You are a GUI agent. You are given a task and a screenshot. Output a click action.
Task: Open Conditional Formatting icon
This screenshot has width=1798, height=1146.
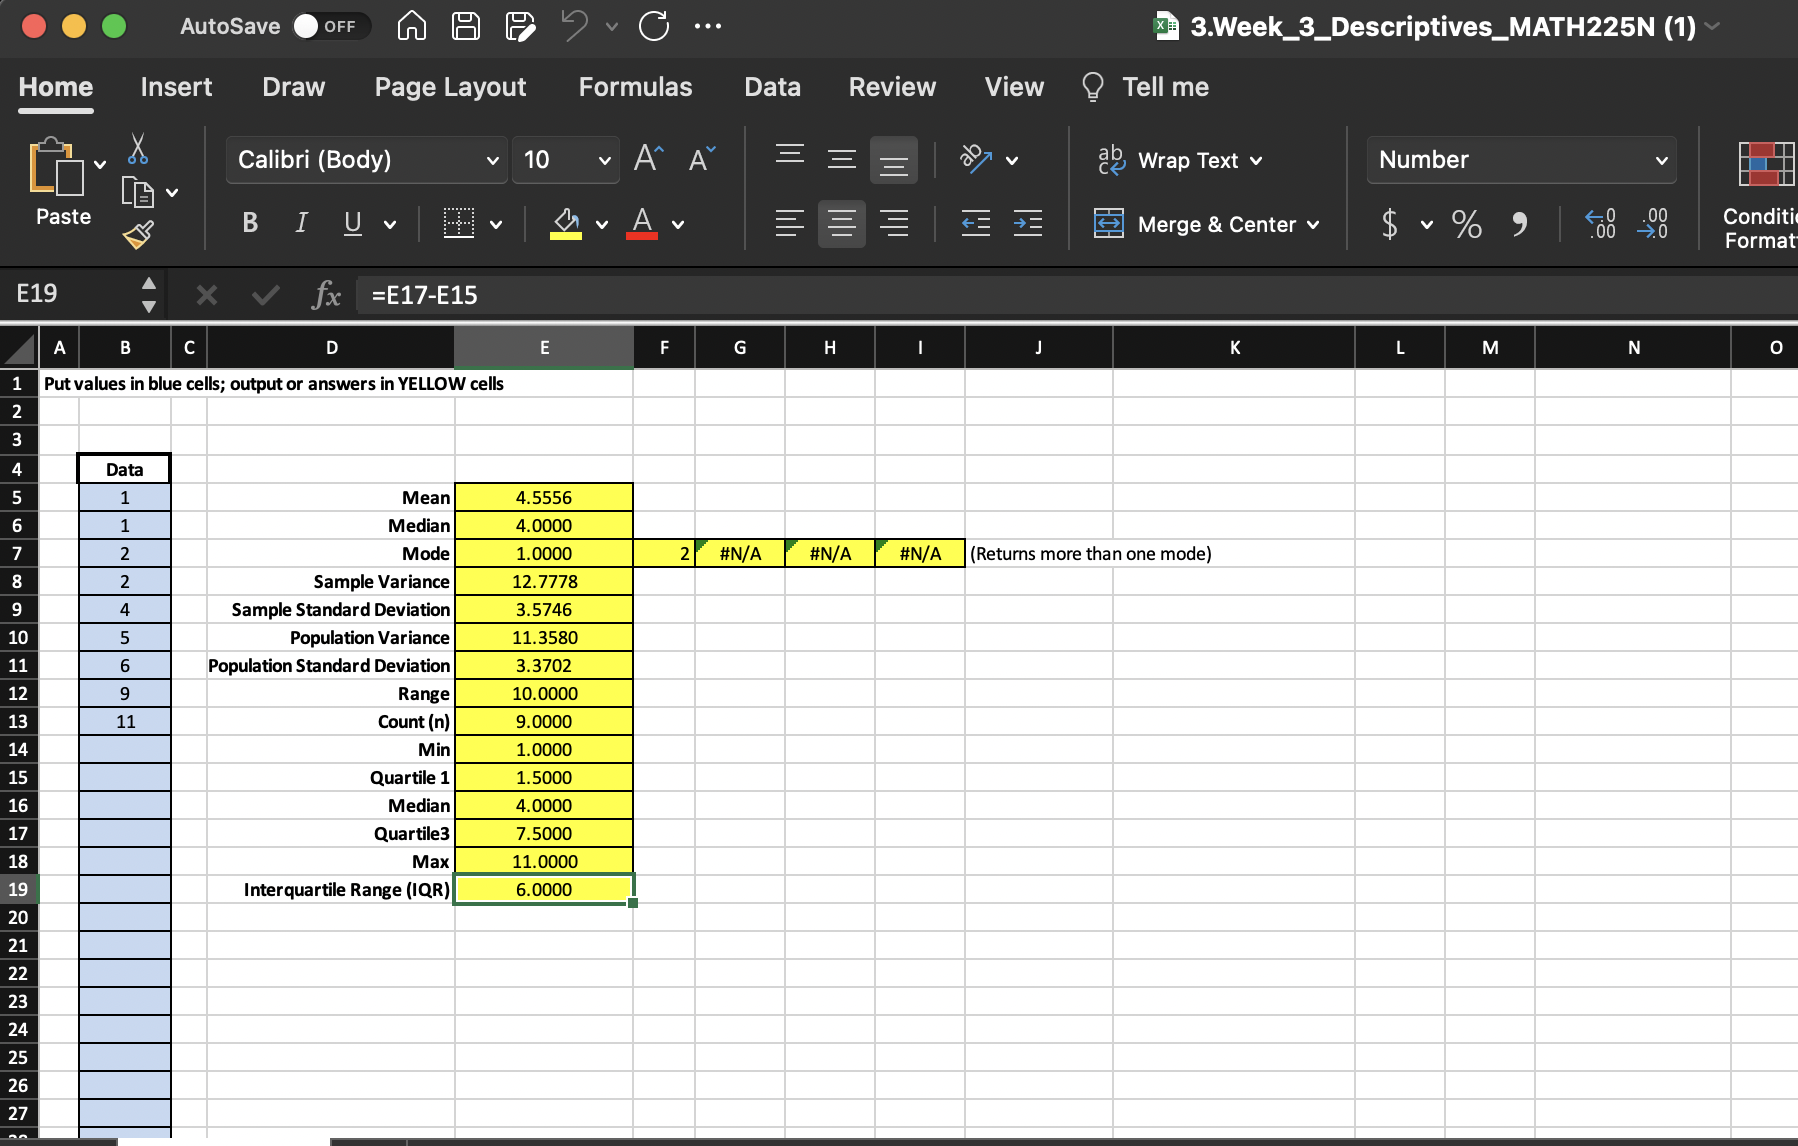(1765, 165)
